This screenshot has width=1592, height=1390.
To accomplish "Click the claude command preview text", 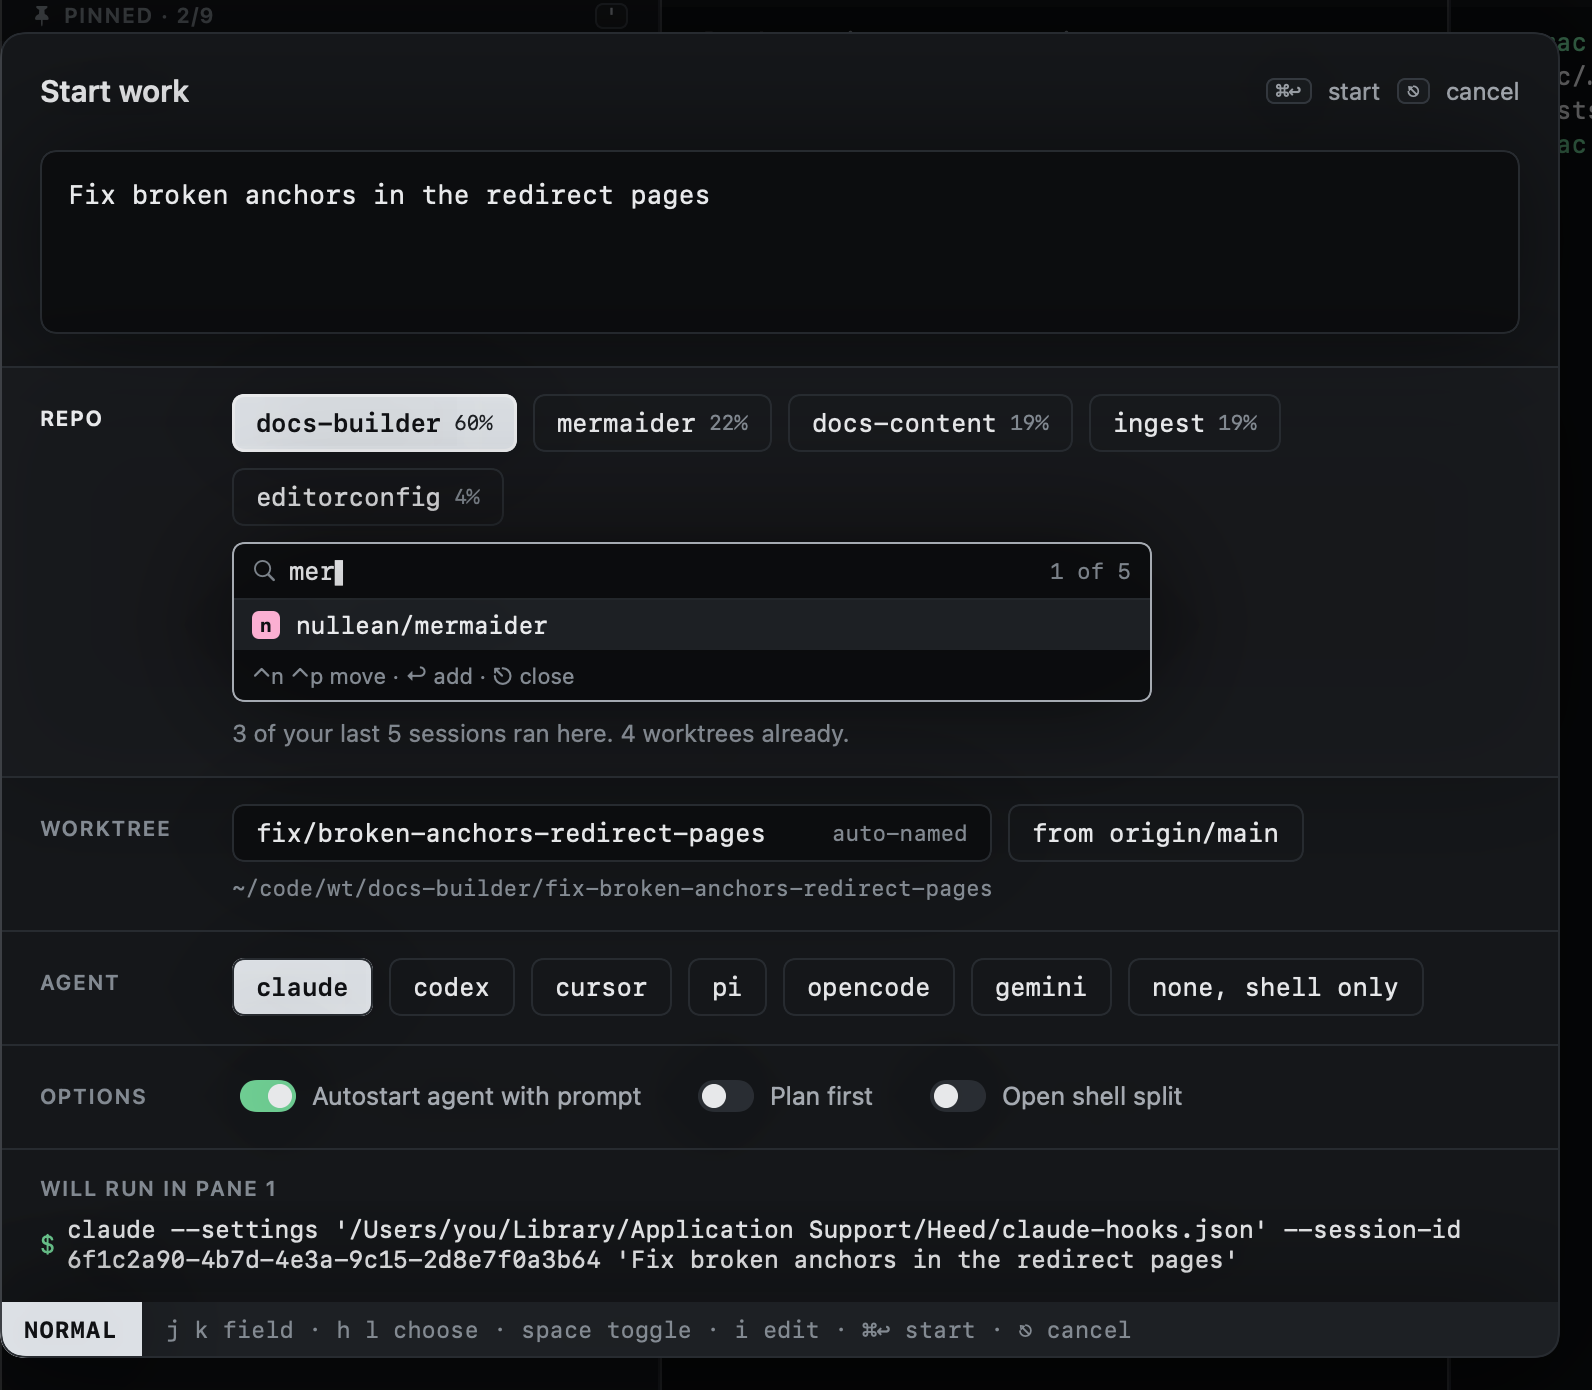I will point(764,1244).
